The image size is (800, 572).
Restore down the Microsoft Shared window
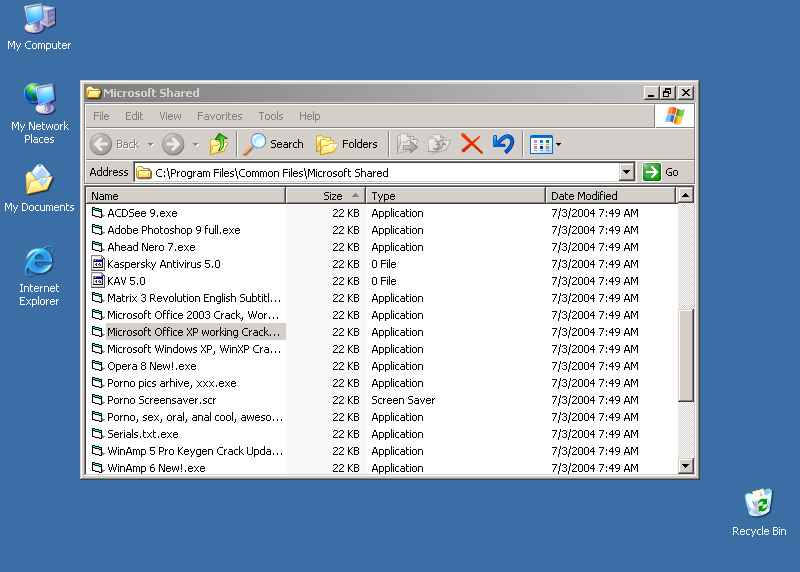(667, 93)
